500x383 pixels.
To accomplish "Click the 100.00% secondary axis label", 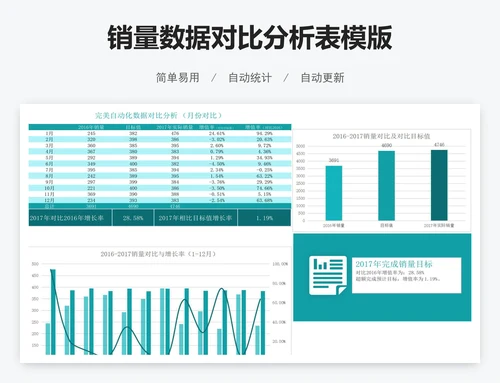I will (x=280, y=264).
